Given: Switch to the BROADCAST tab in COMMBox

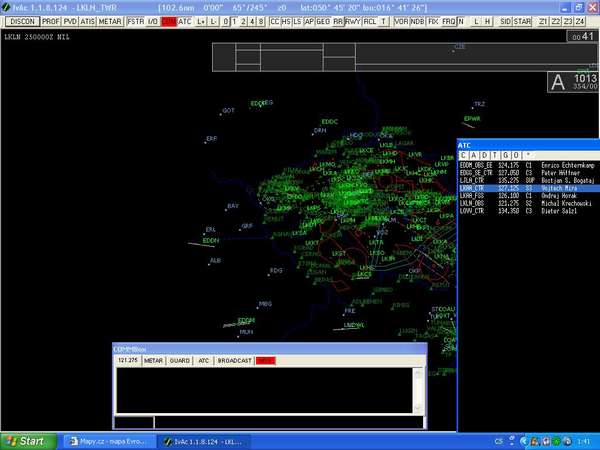Looking at the screenshot, I should click(235, 360).
